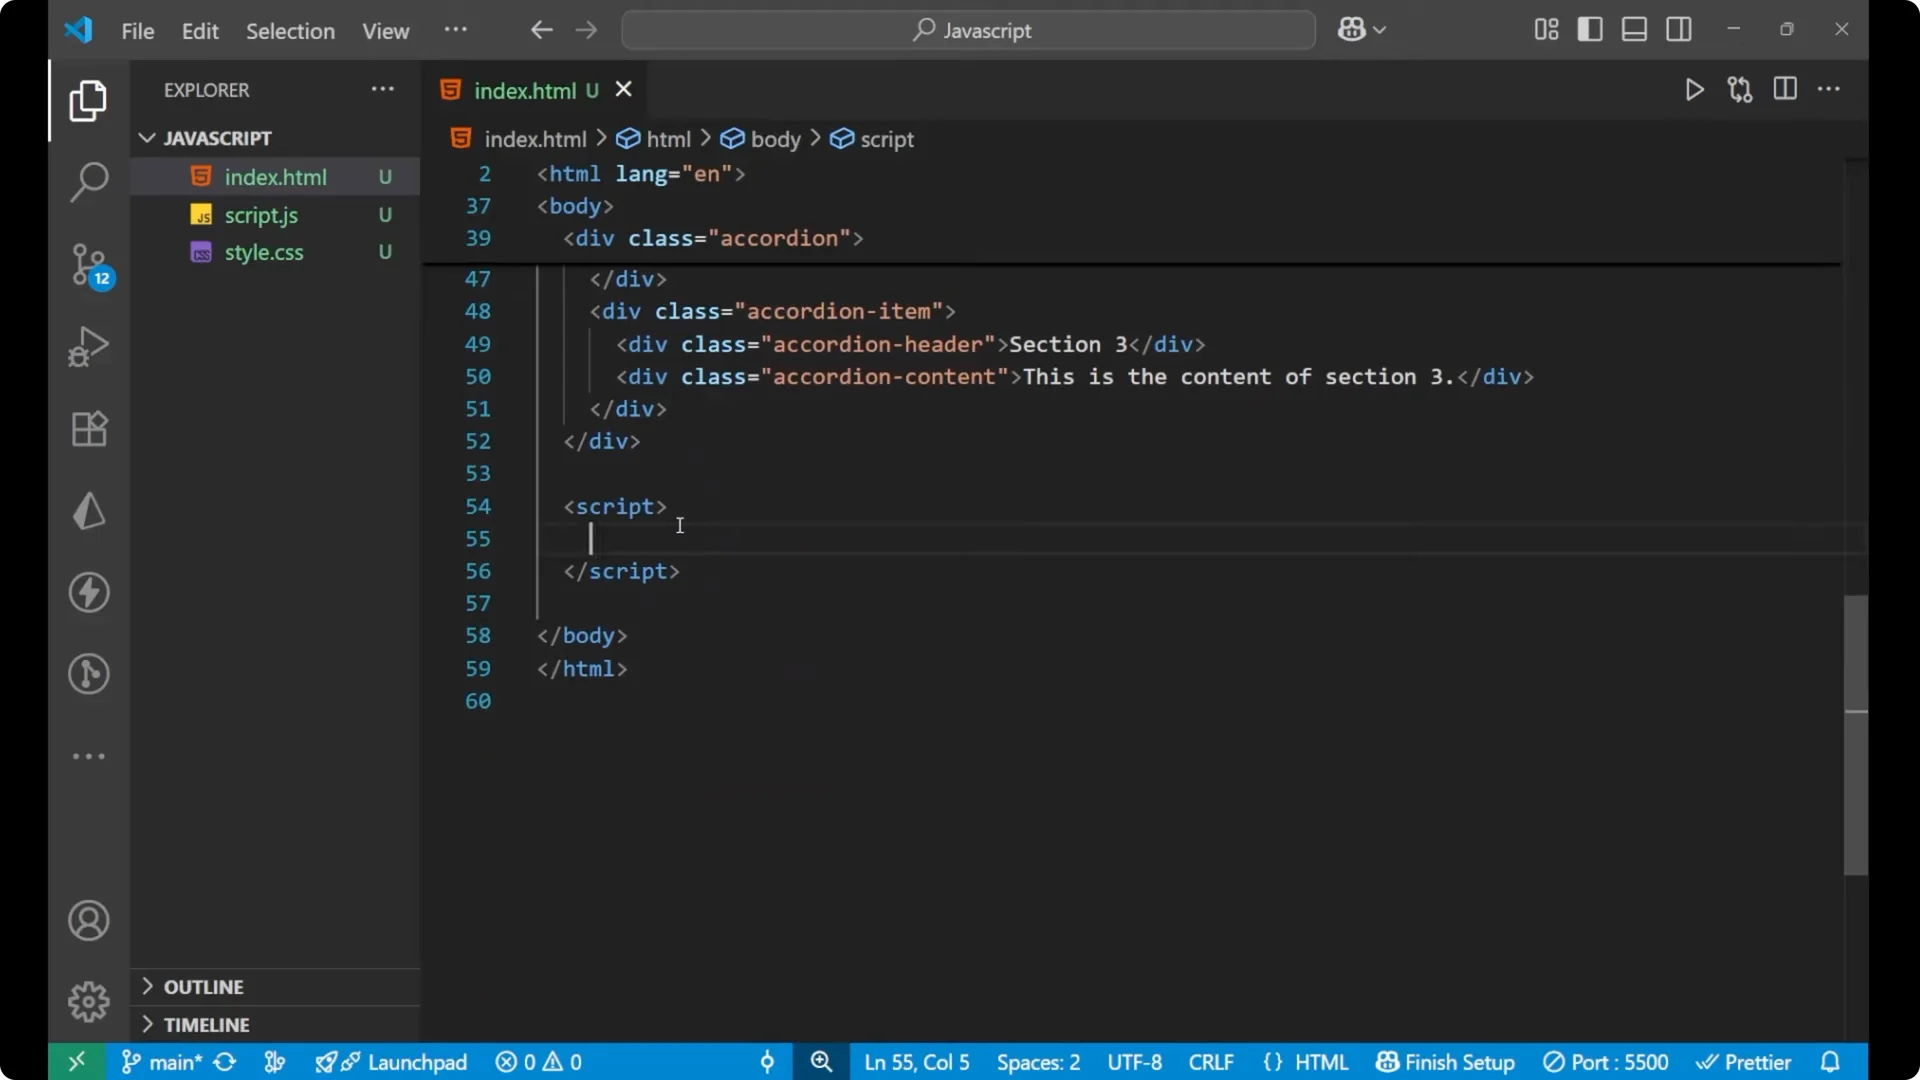Open the Run and Debug view

coord(88,346)
